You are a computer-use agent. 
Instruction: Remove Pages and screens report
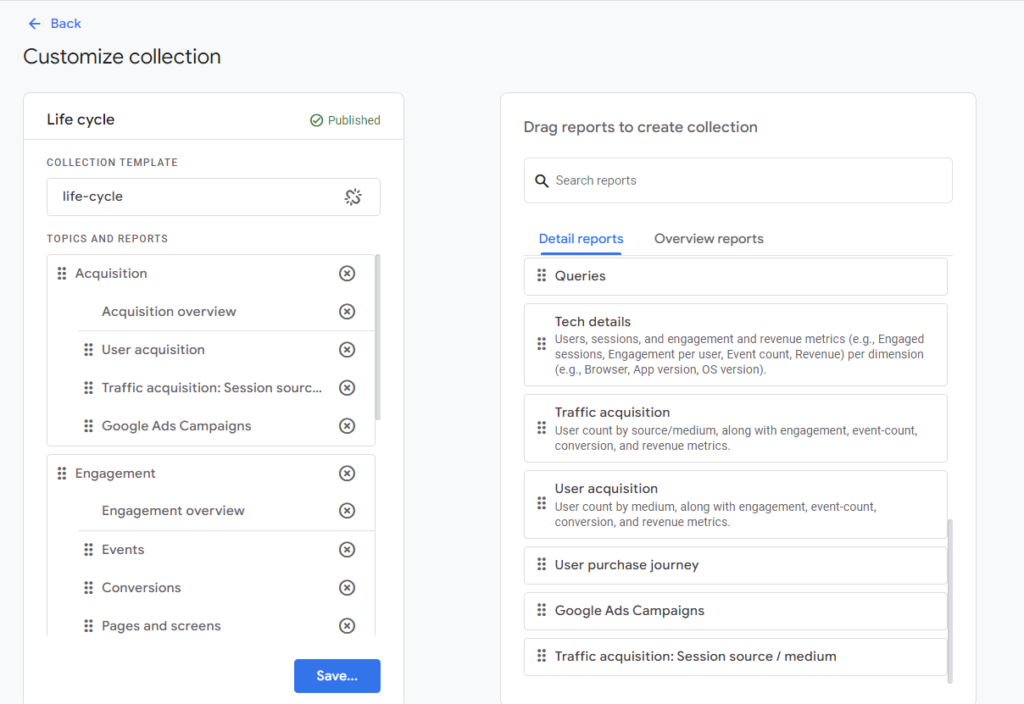[x=347, y=626]
